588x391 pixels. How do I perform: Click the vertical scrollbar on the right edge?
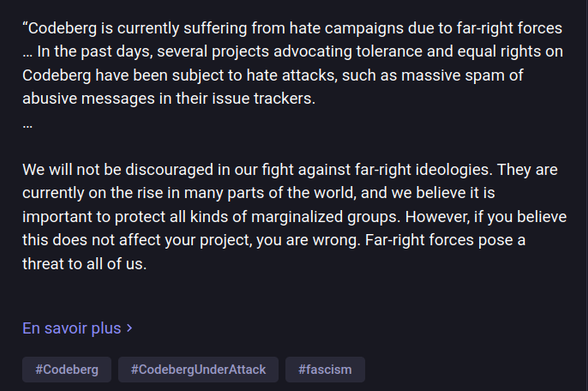click(x=585, y=195)
